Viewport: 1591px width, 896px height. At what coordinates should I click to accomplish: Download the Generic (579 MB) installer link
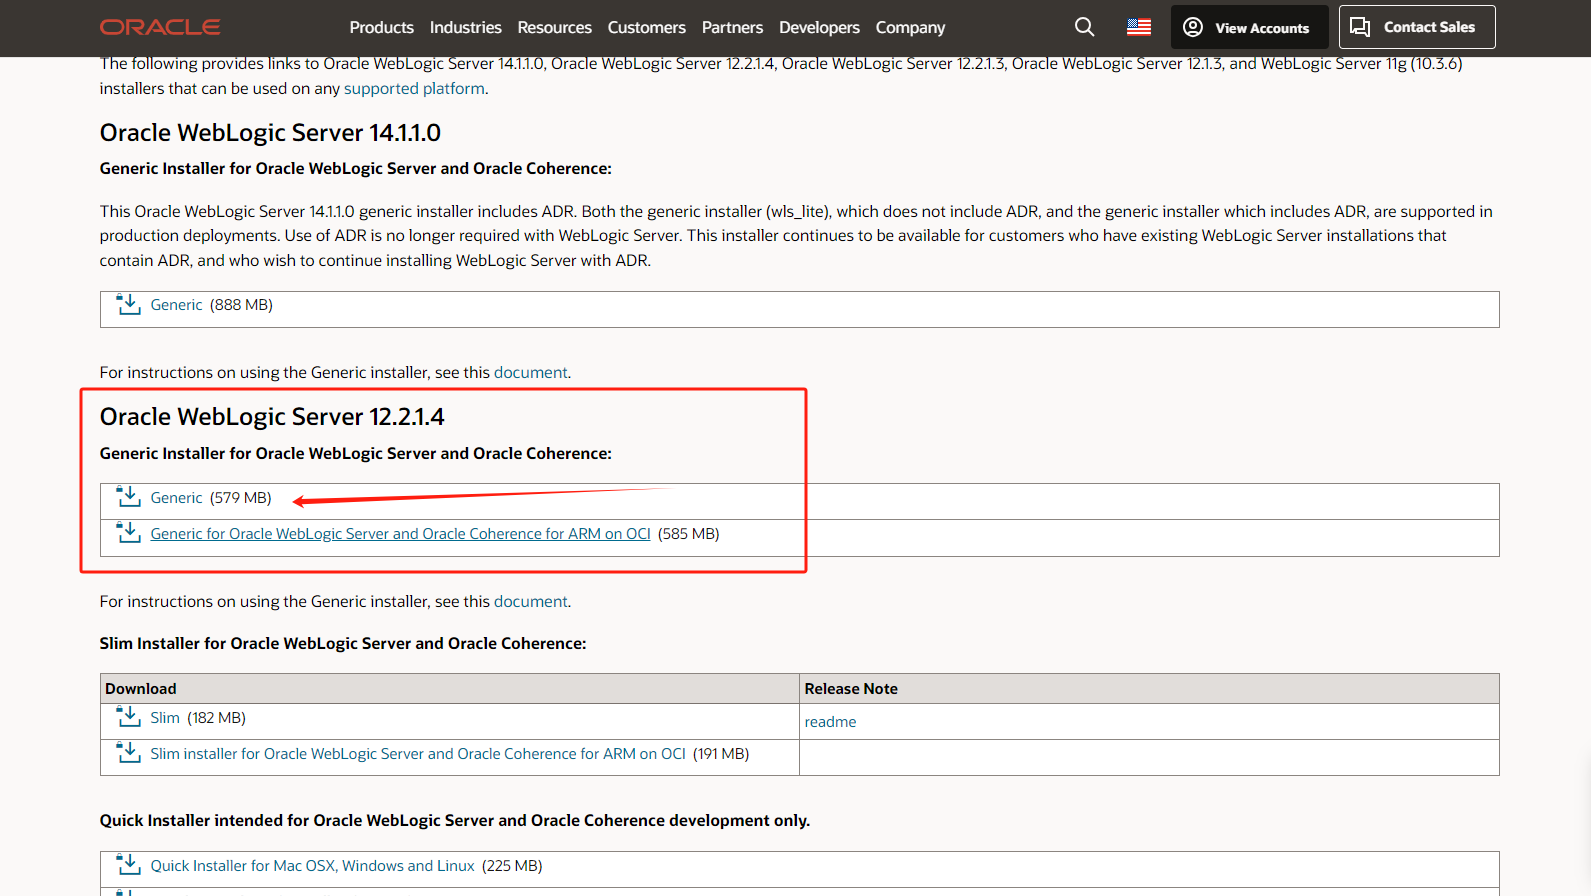point(176,498)
